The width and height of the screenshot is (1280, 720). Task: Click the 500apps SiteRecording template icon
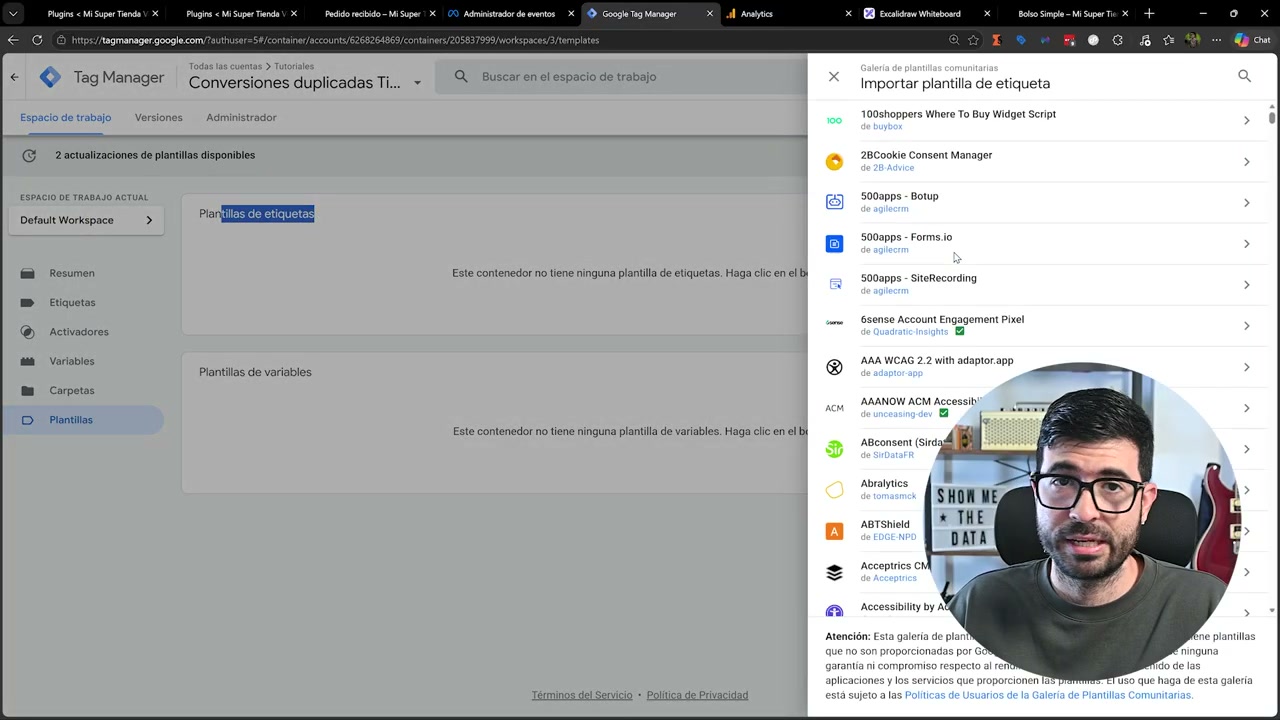pos(834,284)
